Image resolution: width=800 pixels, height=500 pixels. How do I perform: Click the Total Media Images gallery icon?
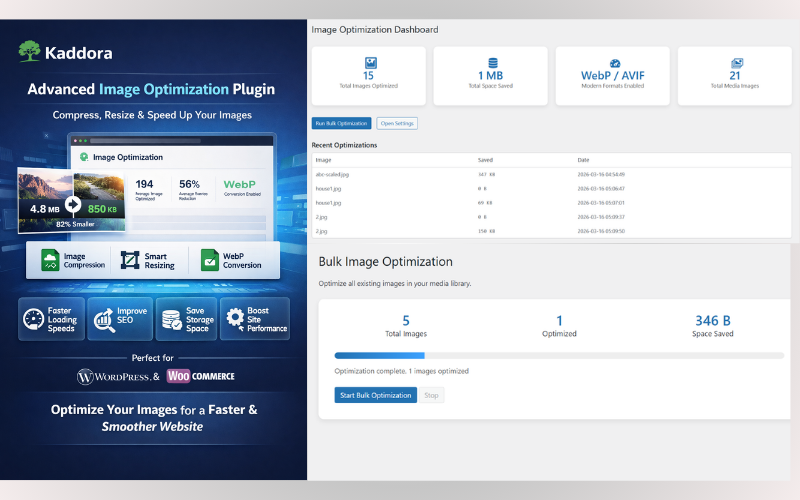[737, 63]
